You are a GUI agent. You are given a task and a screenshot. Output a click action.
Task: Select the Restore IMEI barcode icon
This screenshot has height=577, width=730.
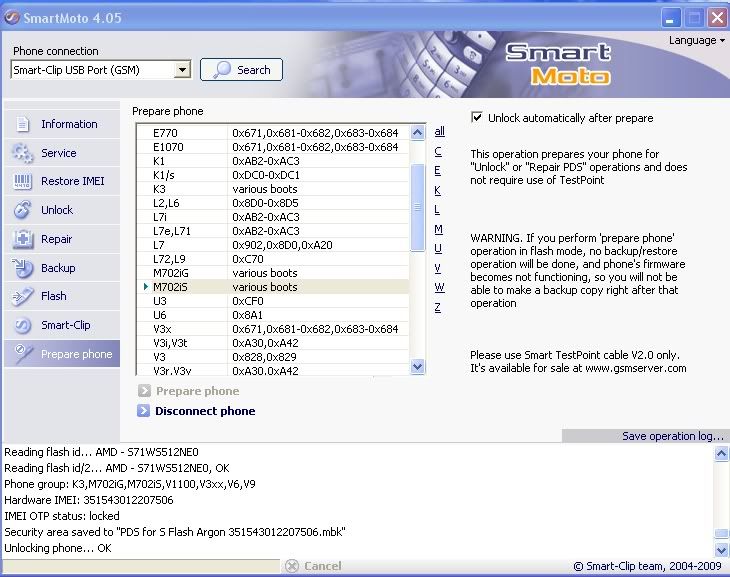pos(23,182)
